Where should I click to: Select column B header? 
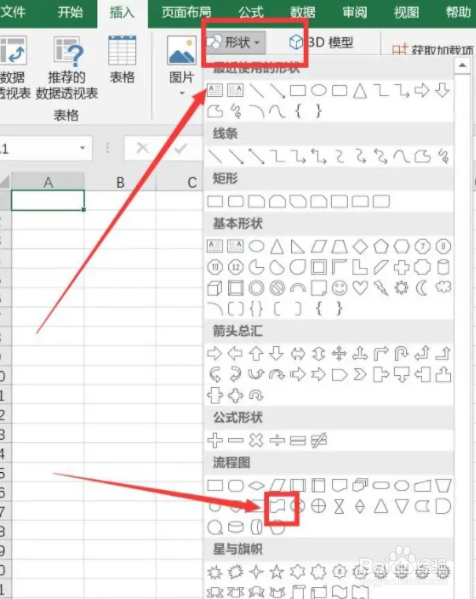[120, 182]
